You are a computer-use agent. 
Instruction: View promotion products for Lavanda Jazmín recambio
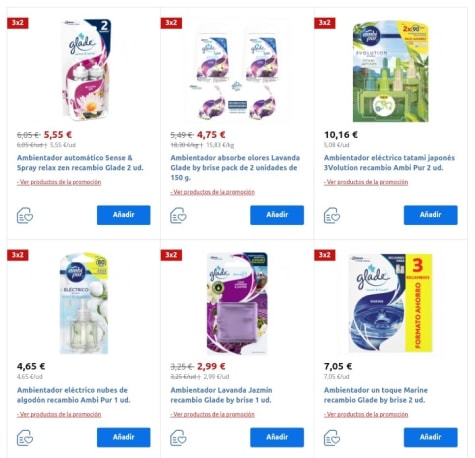point(212,414)
